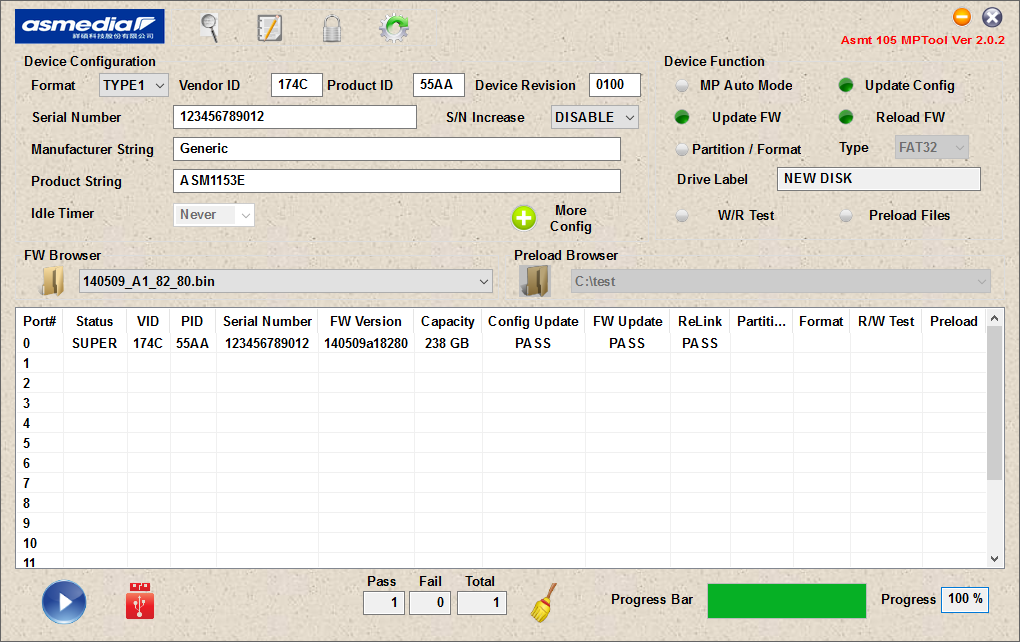
Task: Select port row 10
Action: [x=501, y=544]
